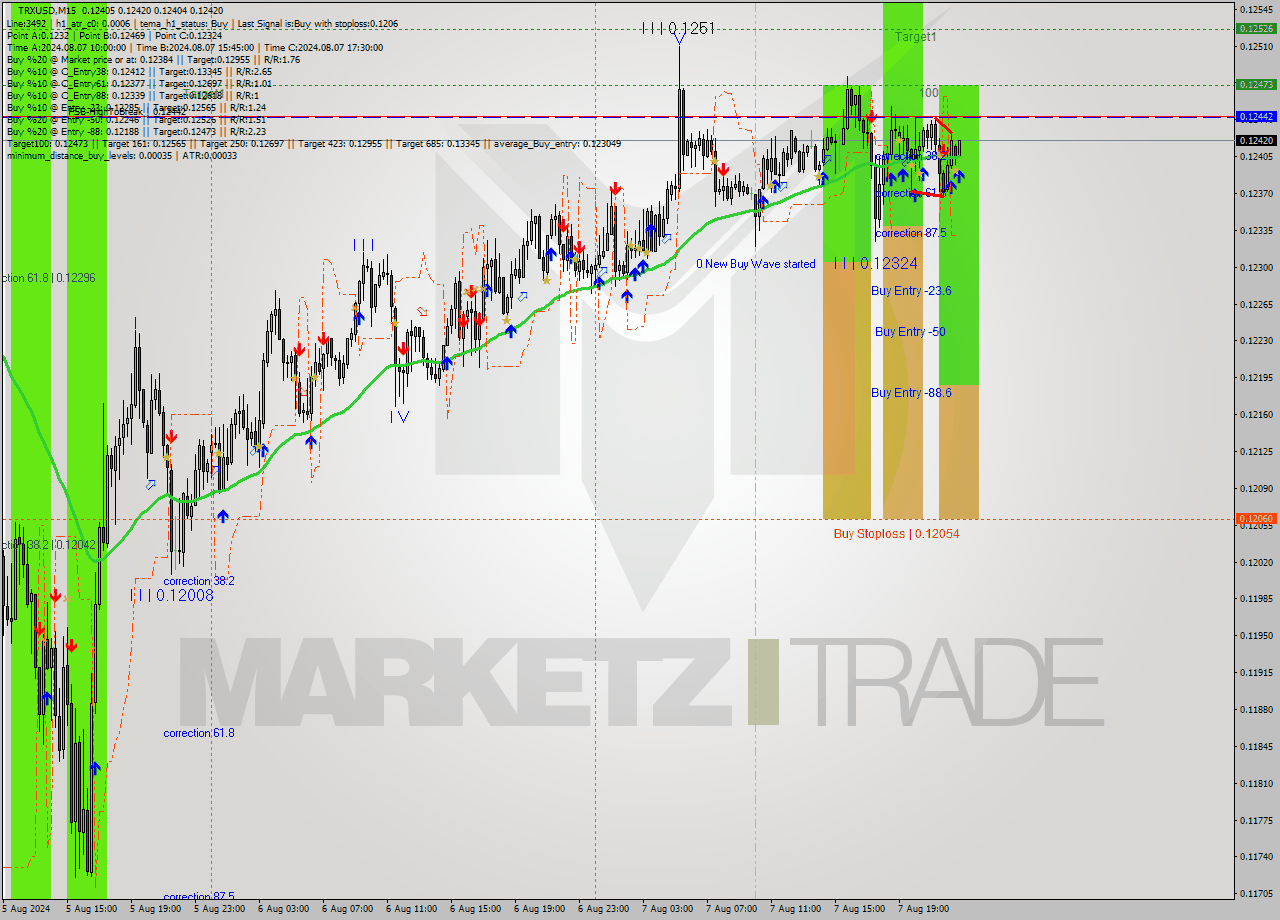Click the 'minimum_distance_buy_levels: 0.00035' info line
Viewport: 1280px width, 920px height.
coord(121,155)
